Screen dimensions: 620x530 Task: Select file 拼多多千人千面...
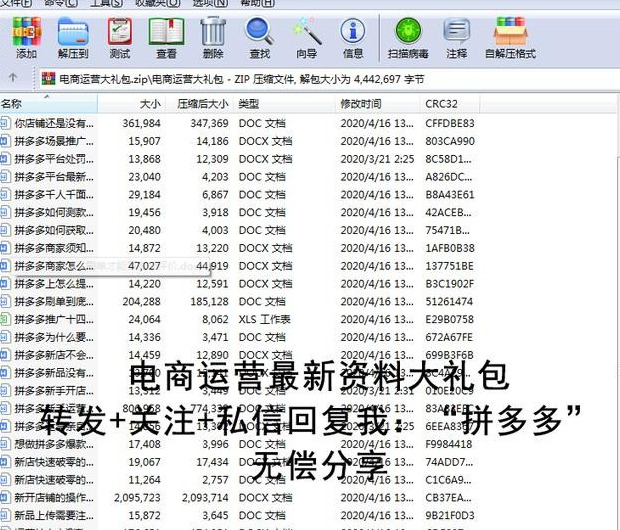pos(54,195)
